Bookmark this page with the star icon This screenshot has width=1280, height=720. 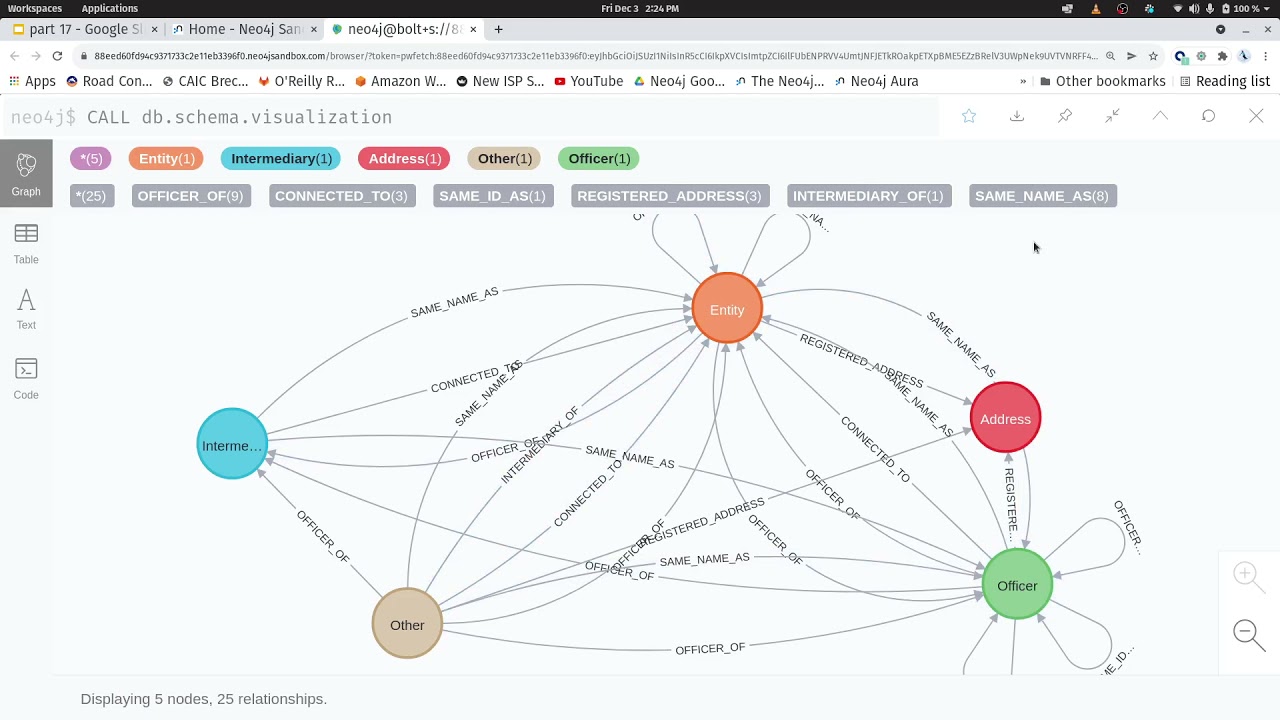[1153, 56]
